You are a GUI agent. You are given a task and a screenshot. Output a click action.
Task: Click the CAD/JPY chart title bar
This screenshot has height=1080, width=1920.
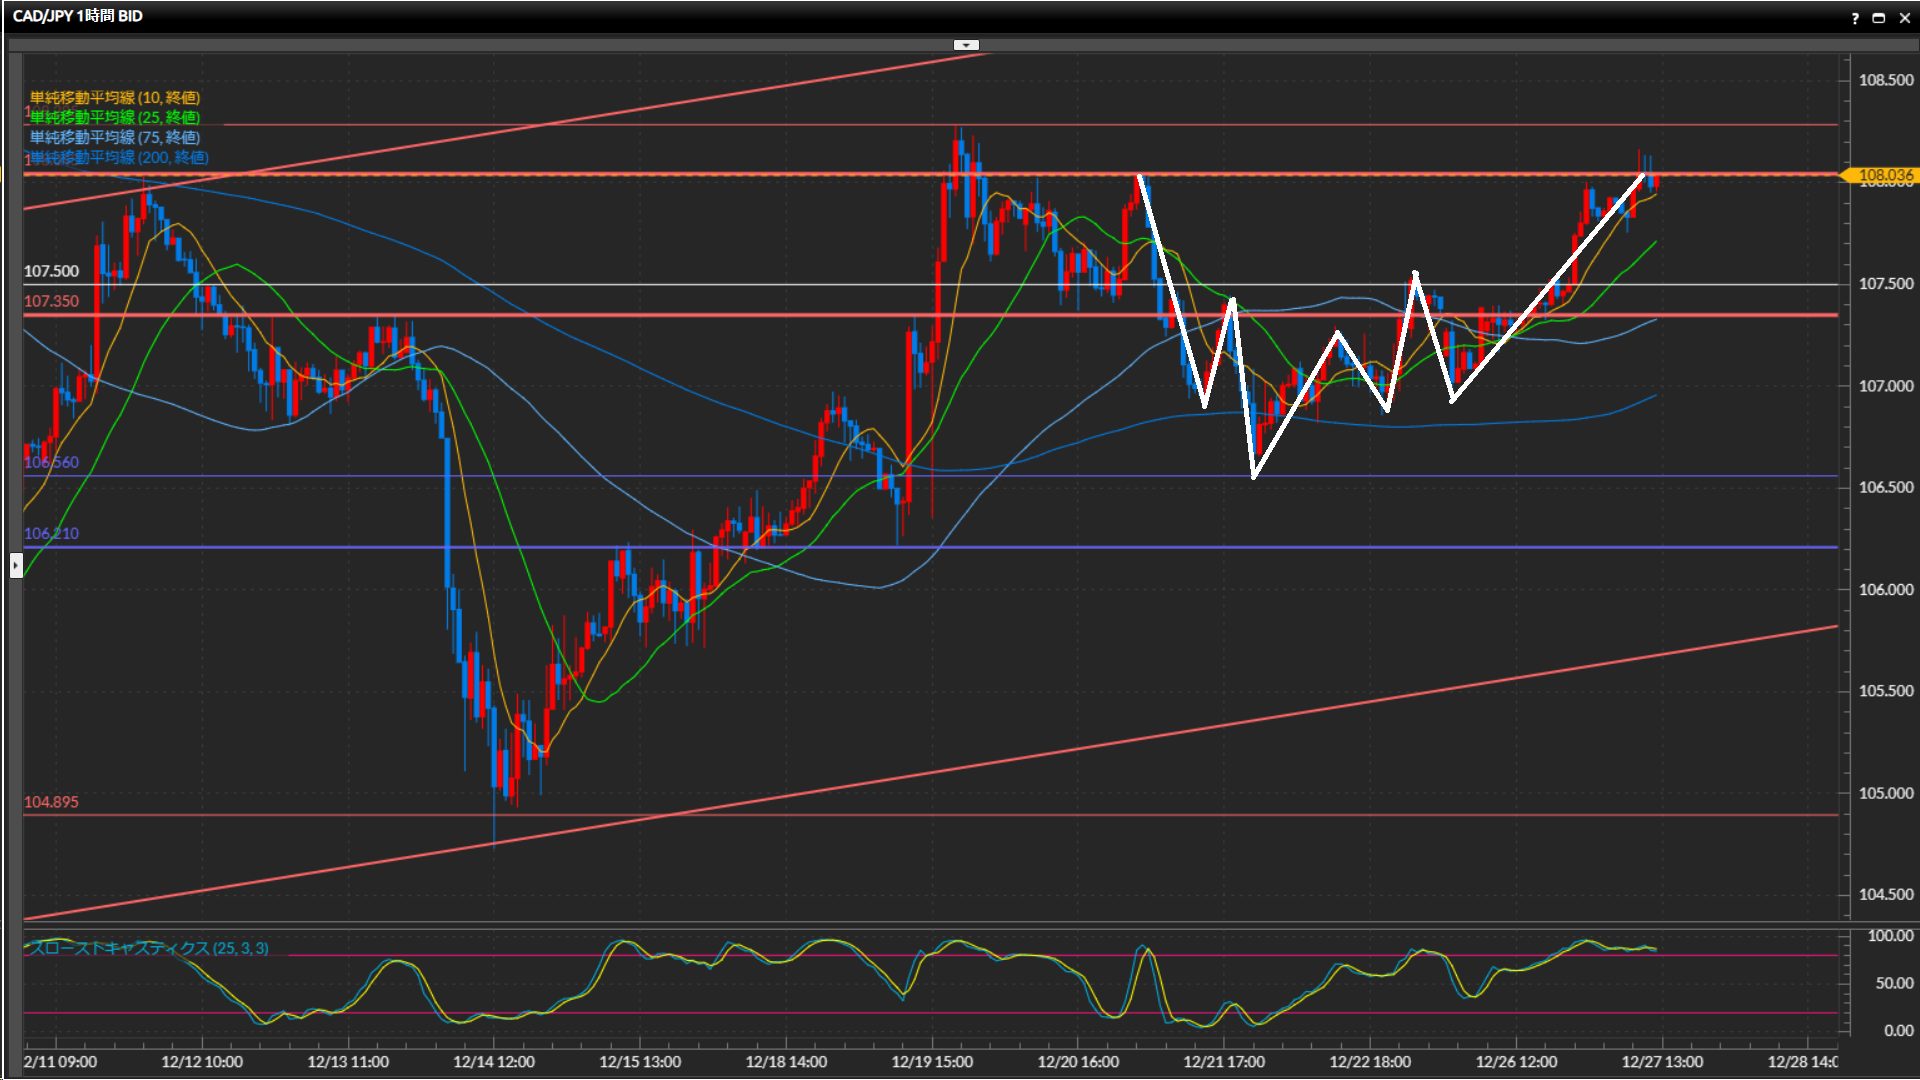click(78, 16)
